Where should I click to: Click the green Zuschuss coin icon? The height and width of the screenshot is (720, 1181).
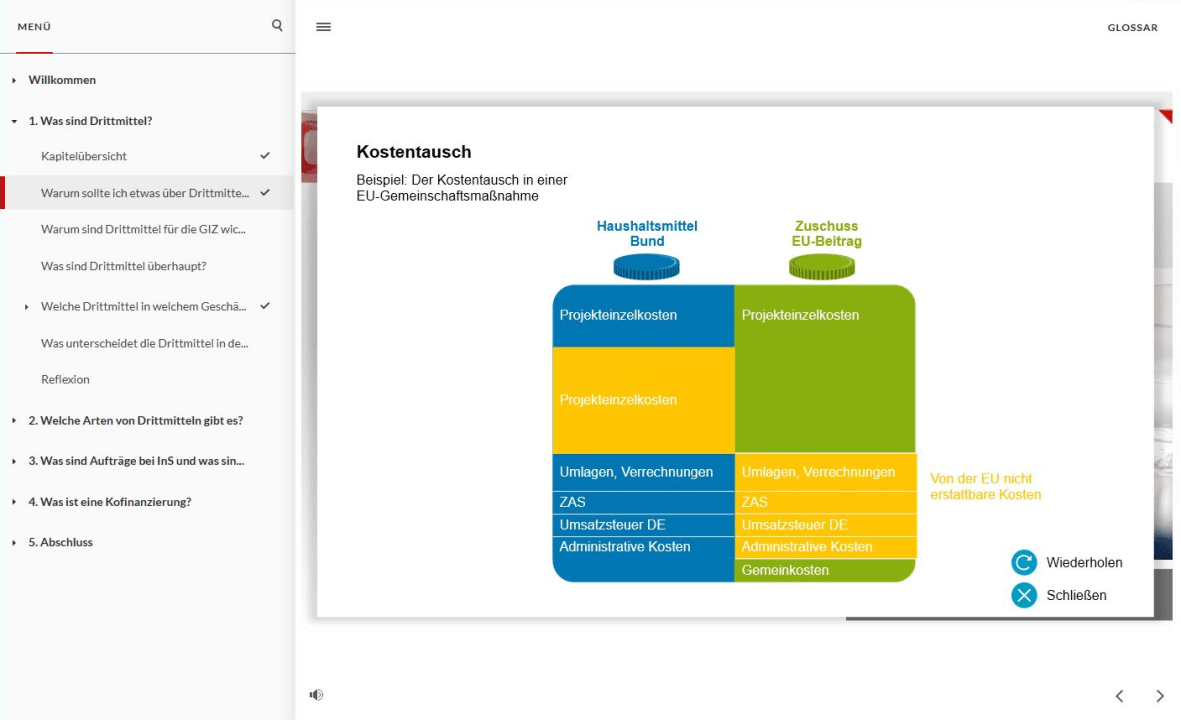822,267
